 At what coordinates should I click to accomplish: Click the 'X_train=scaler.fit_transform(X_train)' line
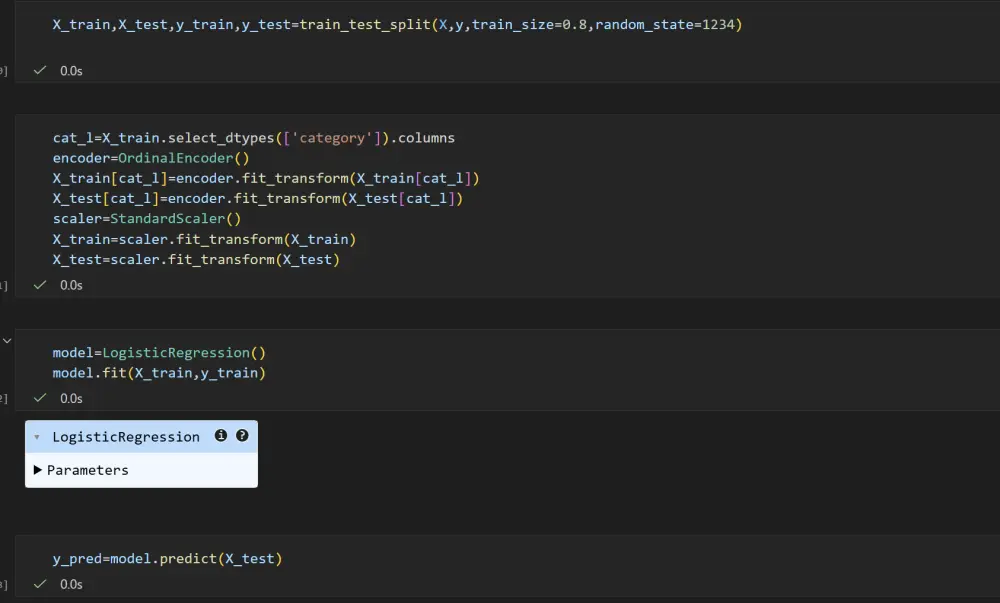(x=204, y=239)
